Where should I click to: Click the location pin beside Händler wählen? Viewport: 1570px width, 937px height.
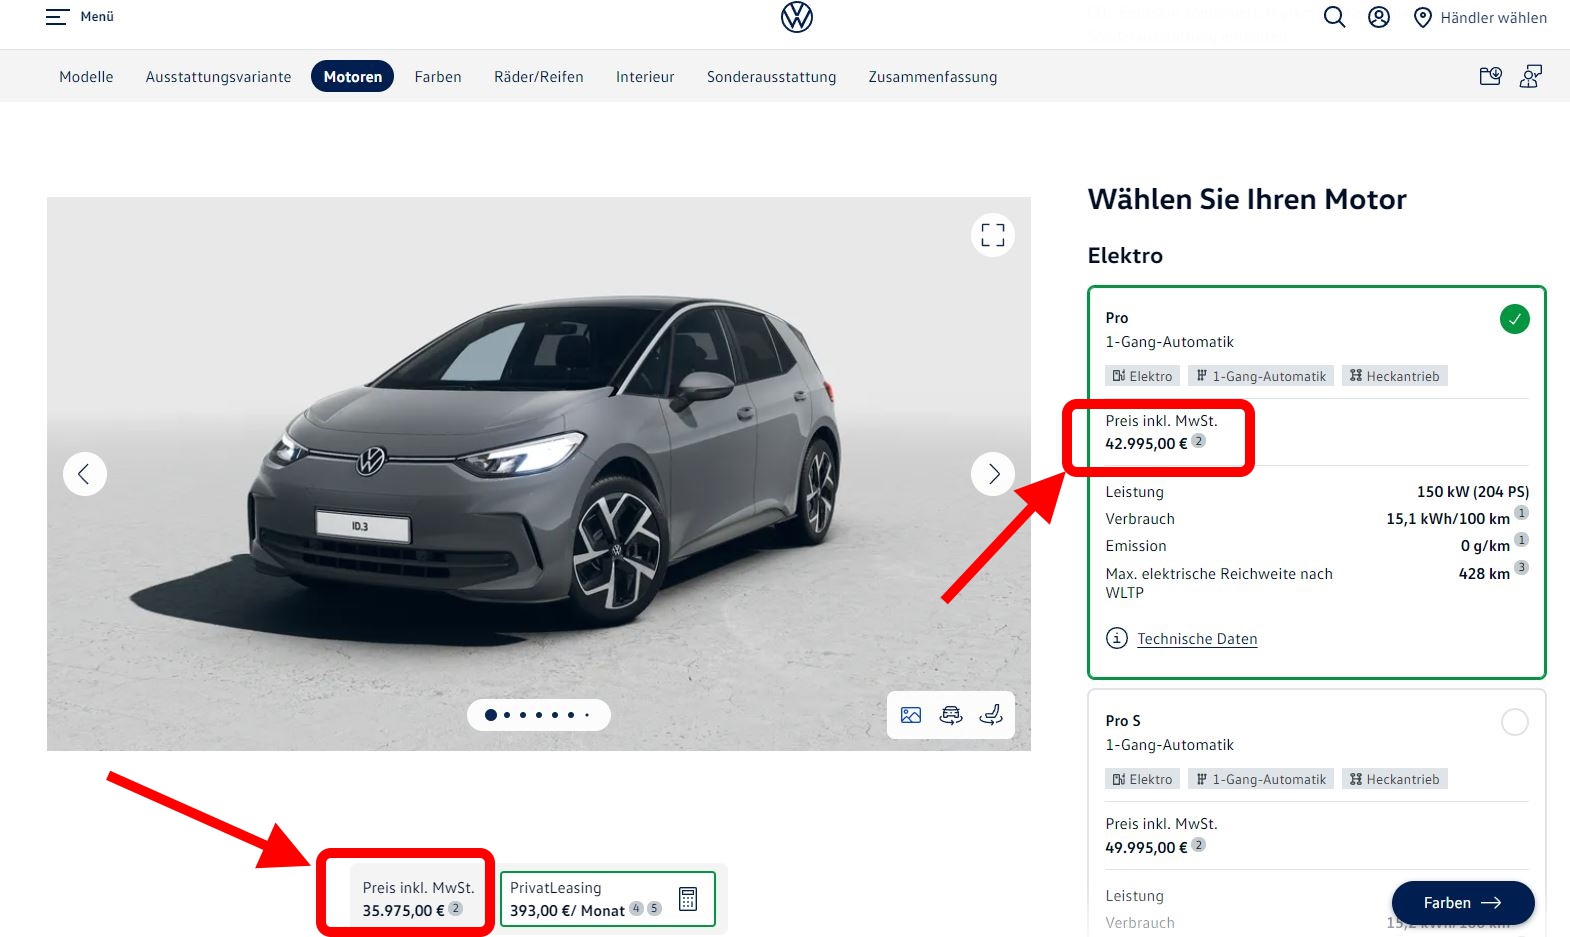pyautogui.click(x=1423, y=18)
